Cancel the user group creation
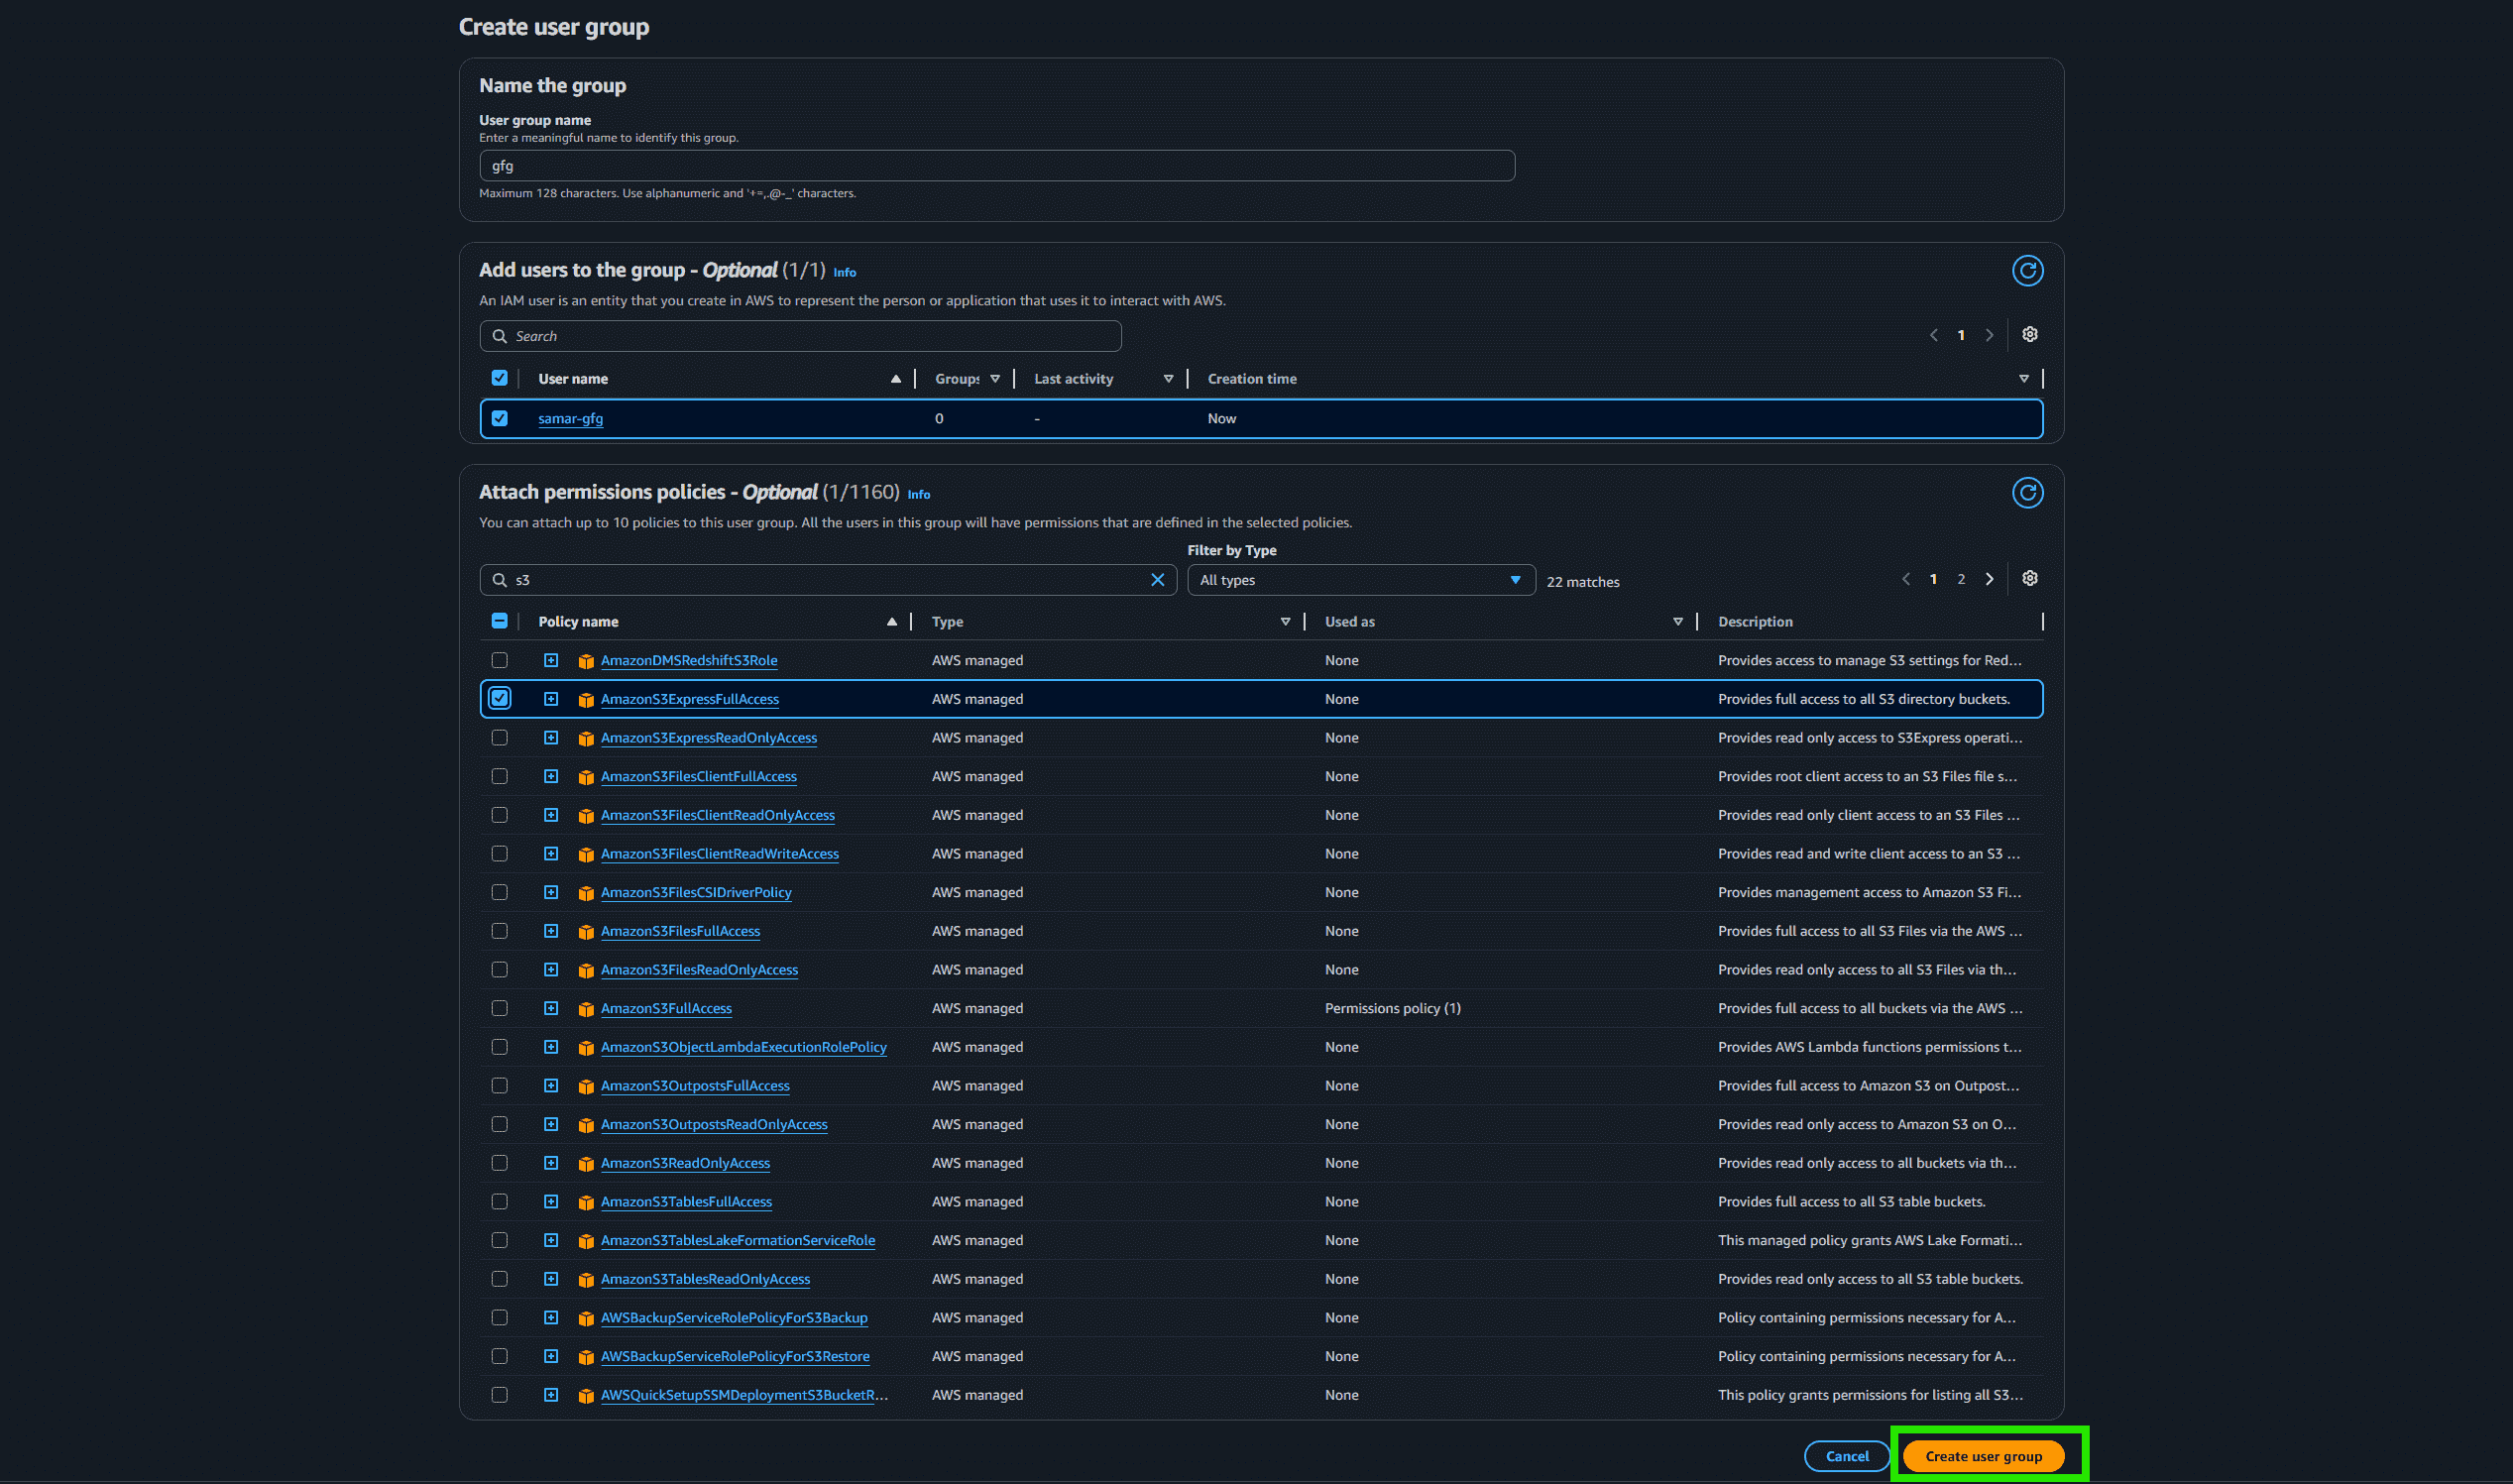The image size is (2513, 1484). click(x=1846, y=1456)
